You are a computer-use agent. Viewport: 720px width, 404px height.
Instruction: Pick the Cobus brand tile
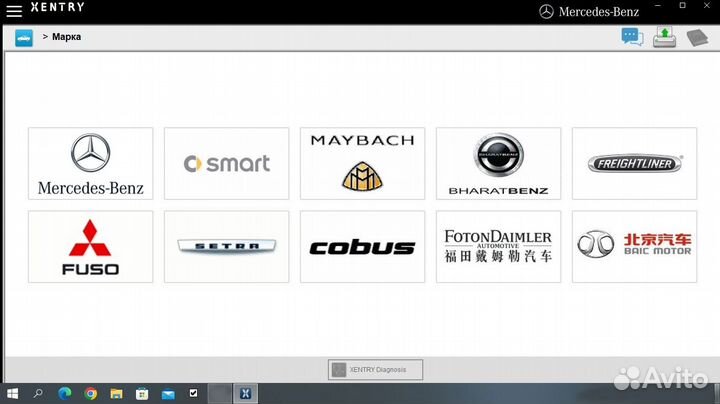[x=362, y=246]
